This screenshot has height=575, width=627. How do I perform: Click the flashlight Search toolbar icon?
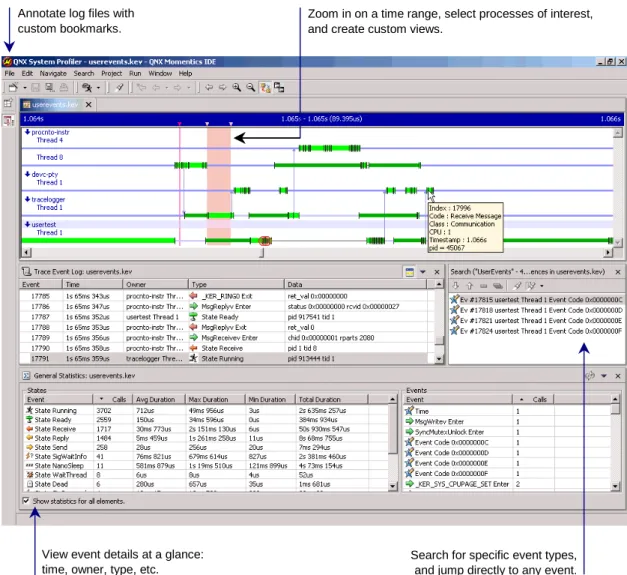[x=119, y=87]
